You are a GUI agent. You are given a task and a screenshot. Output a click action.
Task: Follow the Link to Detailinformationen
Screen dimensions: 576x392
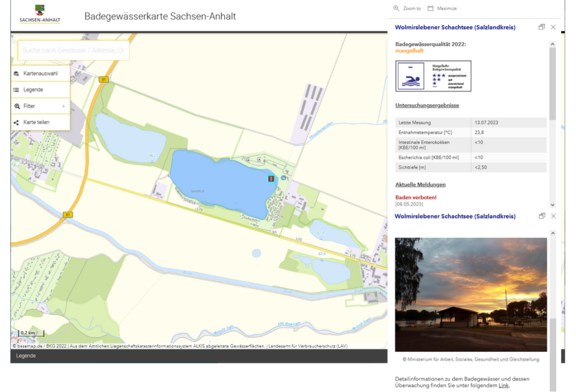pos(504,385)
